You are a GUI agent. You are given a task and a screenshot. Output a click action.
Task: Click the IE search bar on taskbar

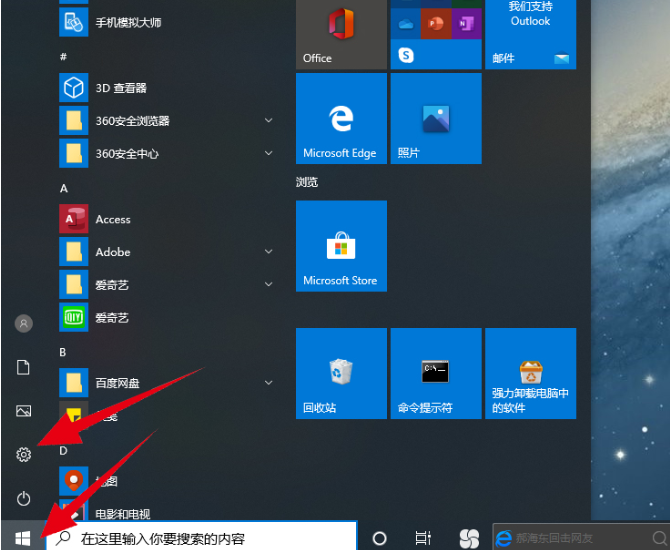(x=581, y=537)
